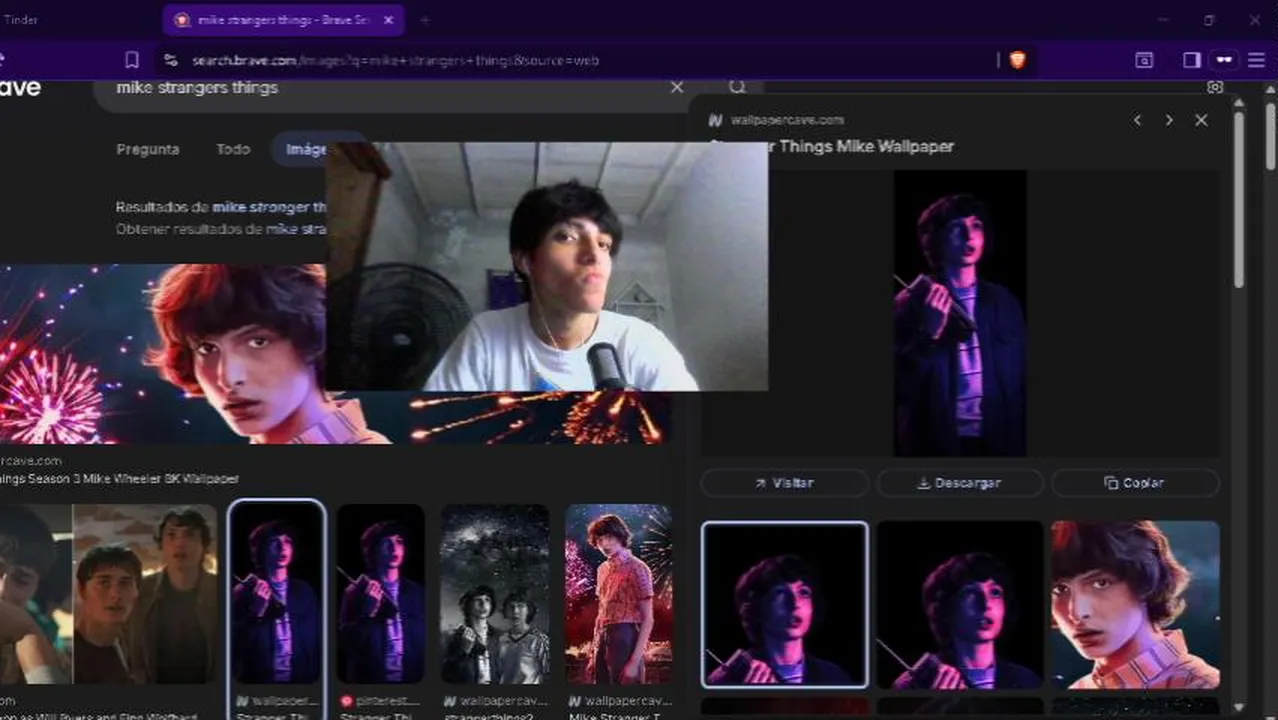The height and width of the screenshot is (720, 1278).
Task: Click the Visitar button
Action: click(785, 483)
